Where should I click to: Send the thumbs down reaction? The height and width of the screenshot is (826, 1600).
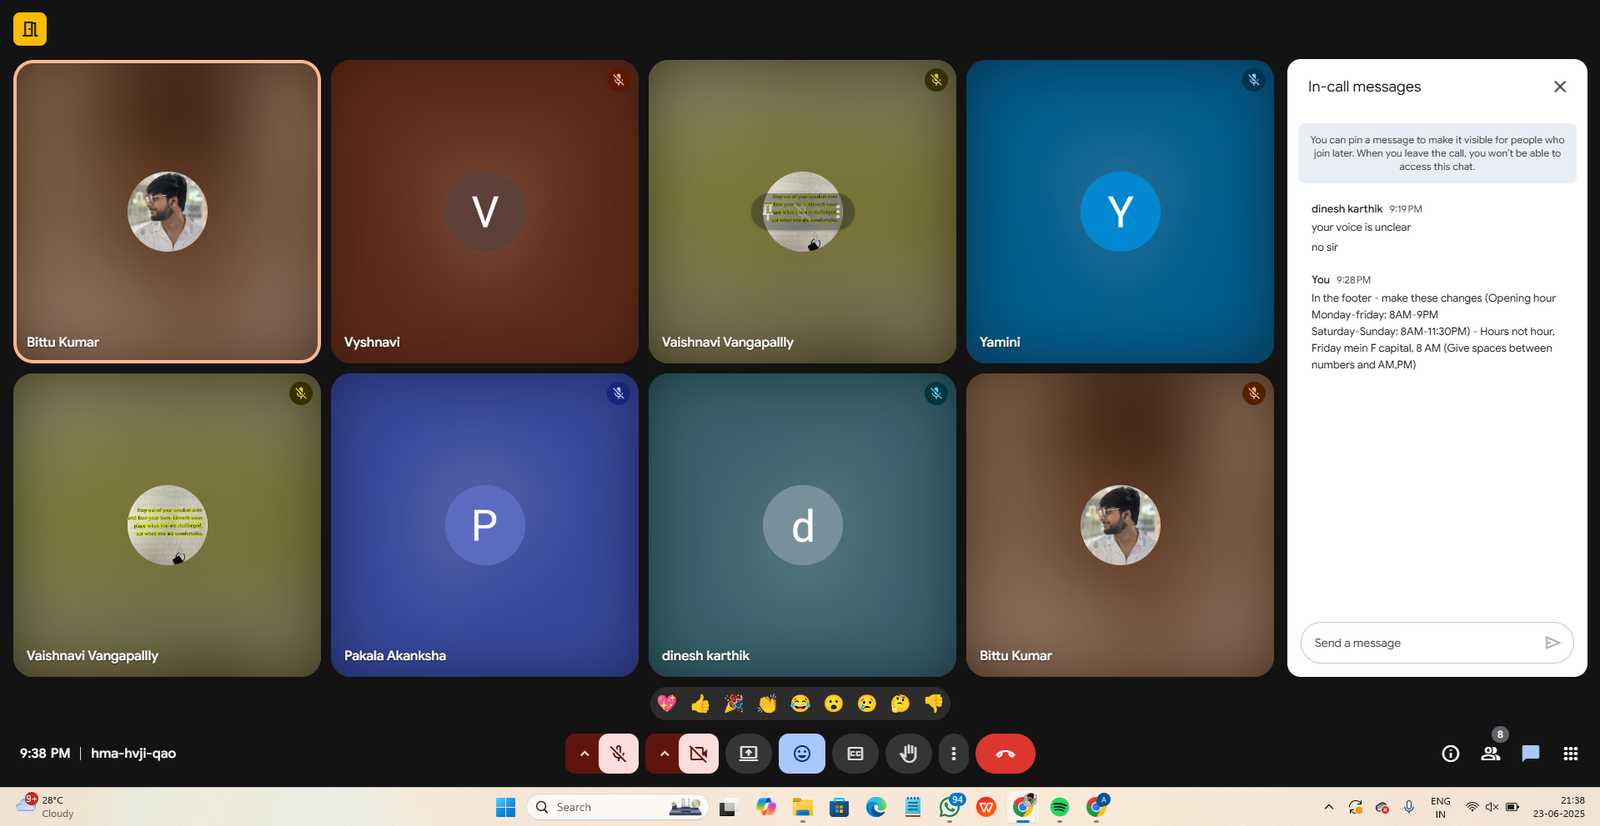click(x=933, y=704)
